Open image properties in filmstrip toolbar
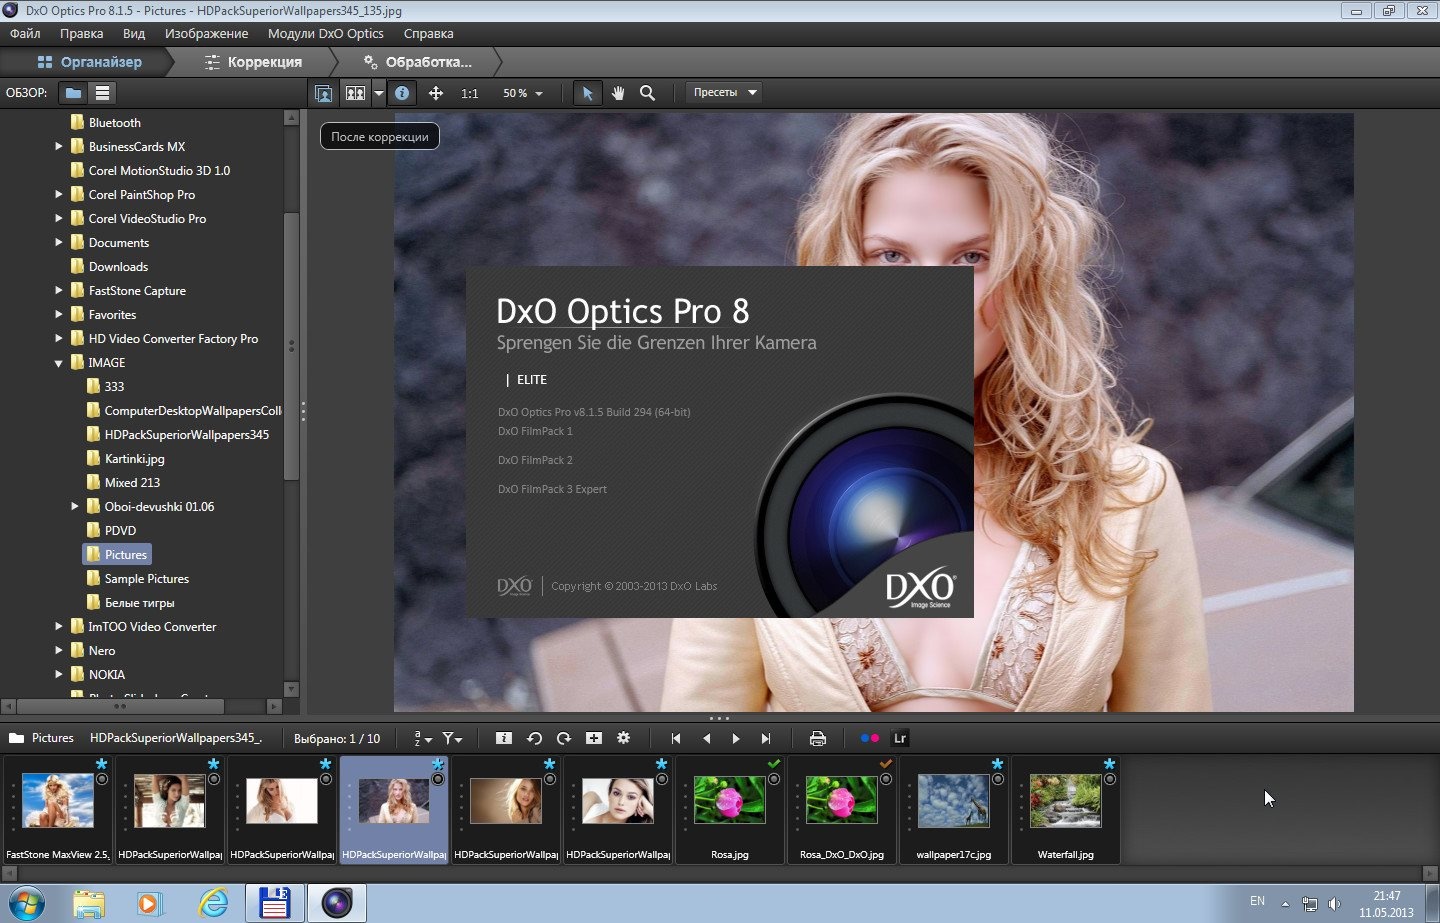This screenshot has height=923, width=1440. pyautogui.click(x=504, y=738)
